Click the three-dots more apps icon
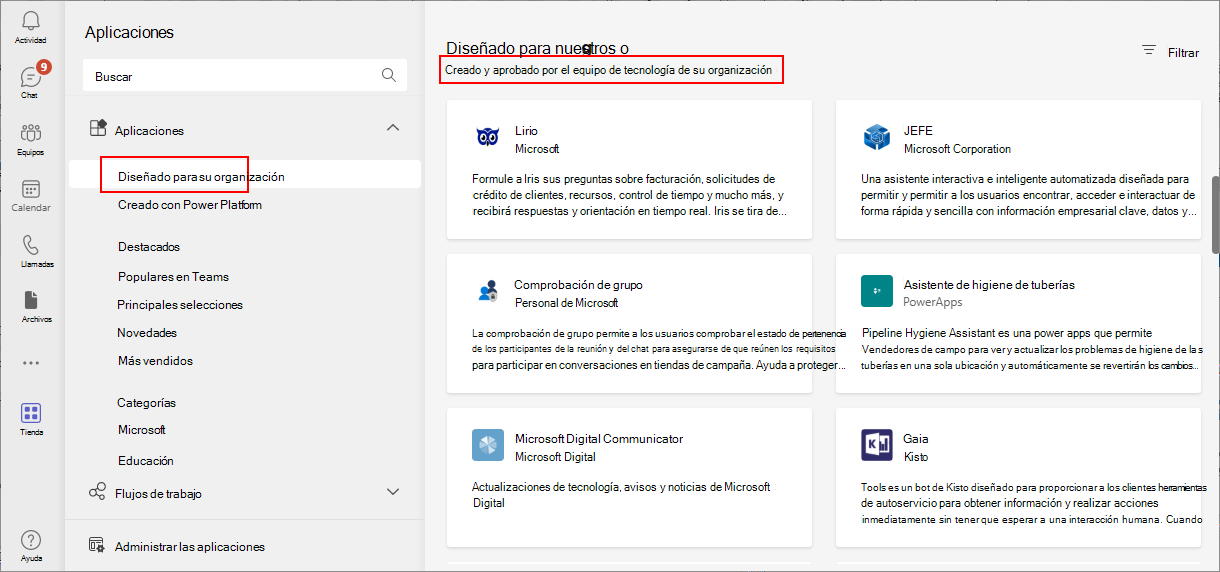1220x572 pixels. pos(31,364)
